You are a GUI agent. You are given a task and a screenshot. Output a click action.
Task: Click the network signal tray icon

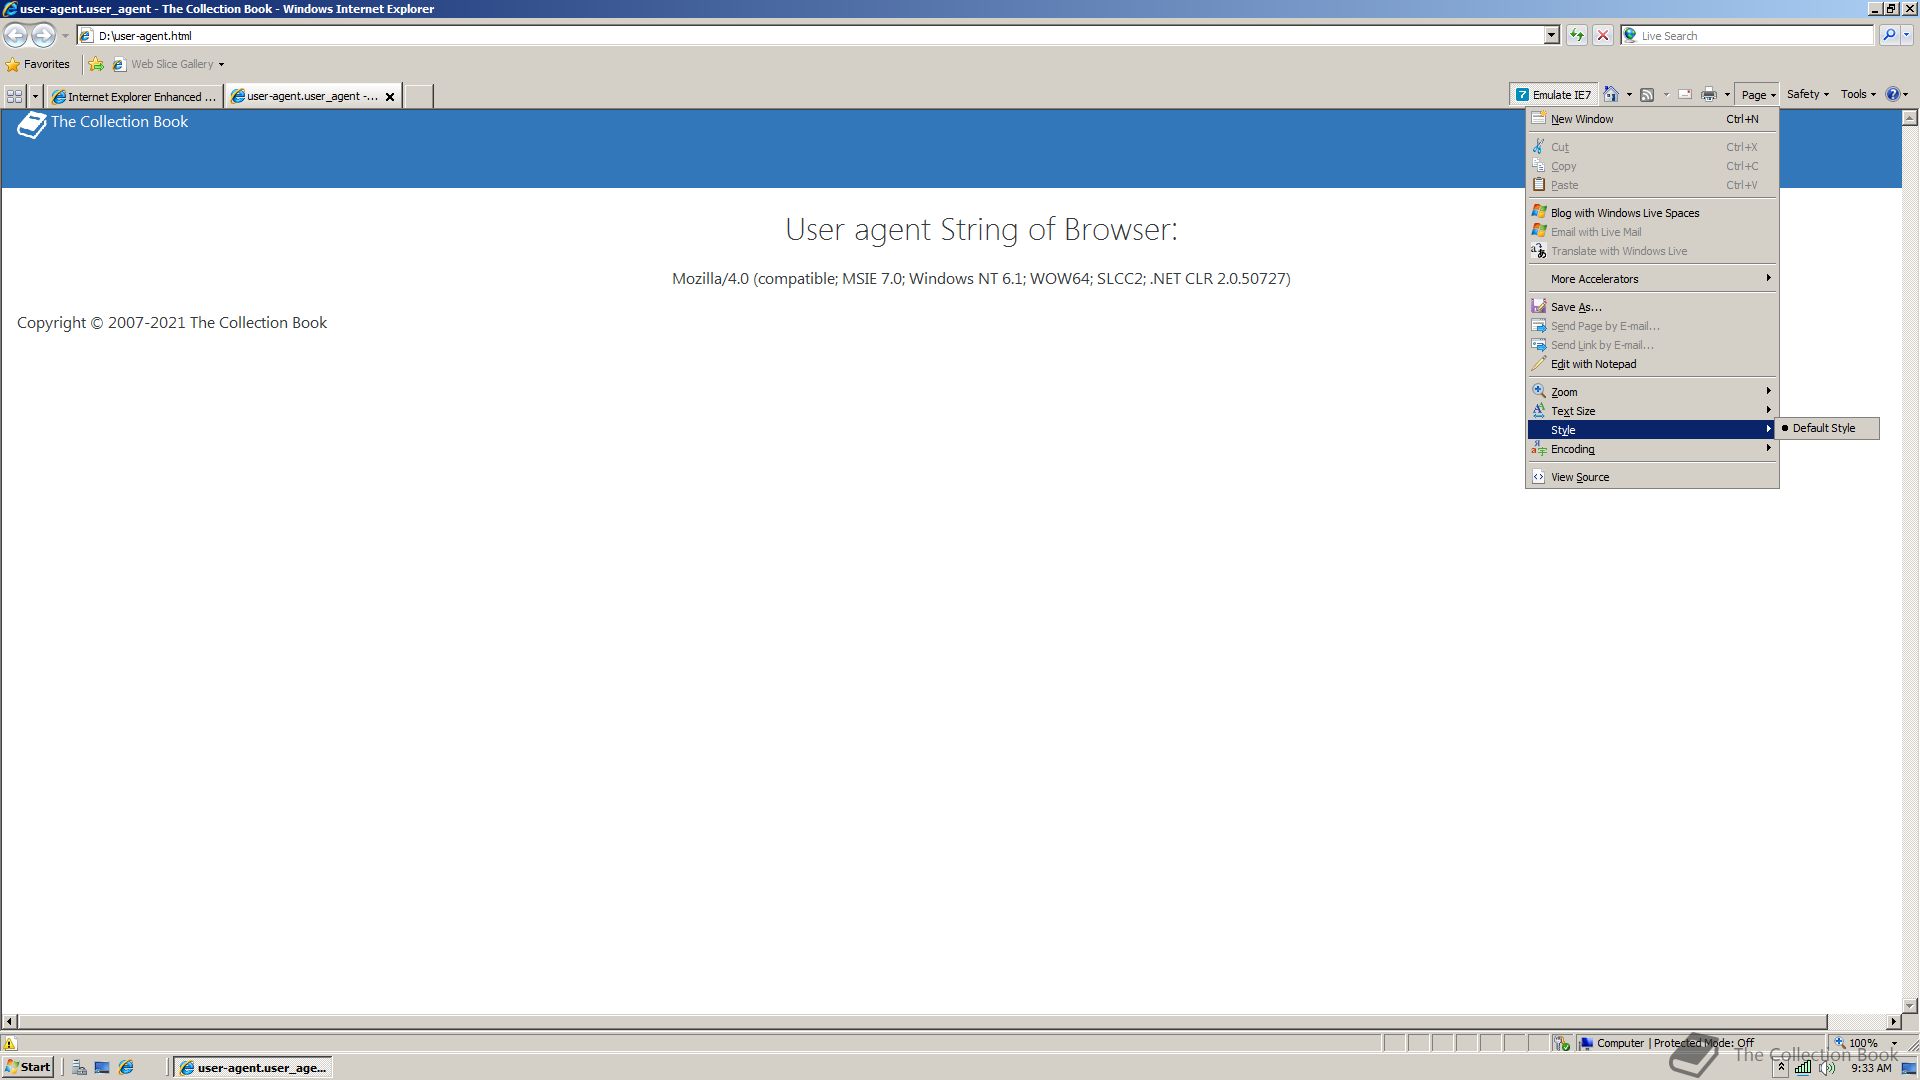(x=1802, y=1068)
